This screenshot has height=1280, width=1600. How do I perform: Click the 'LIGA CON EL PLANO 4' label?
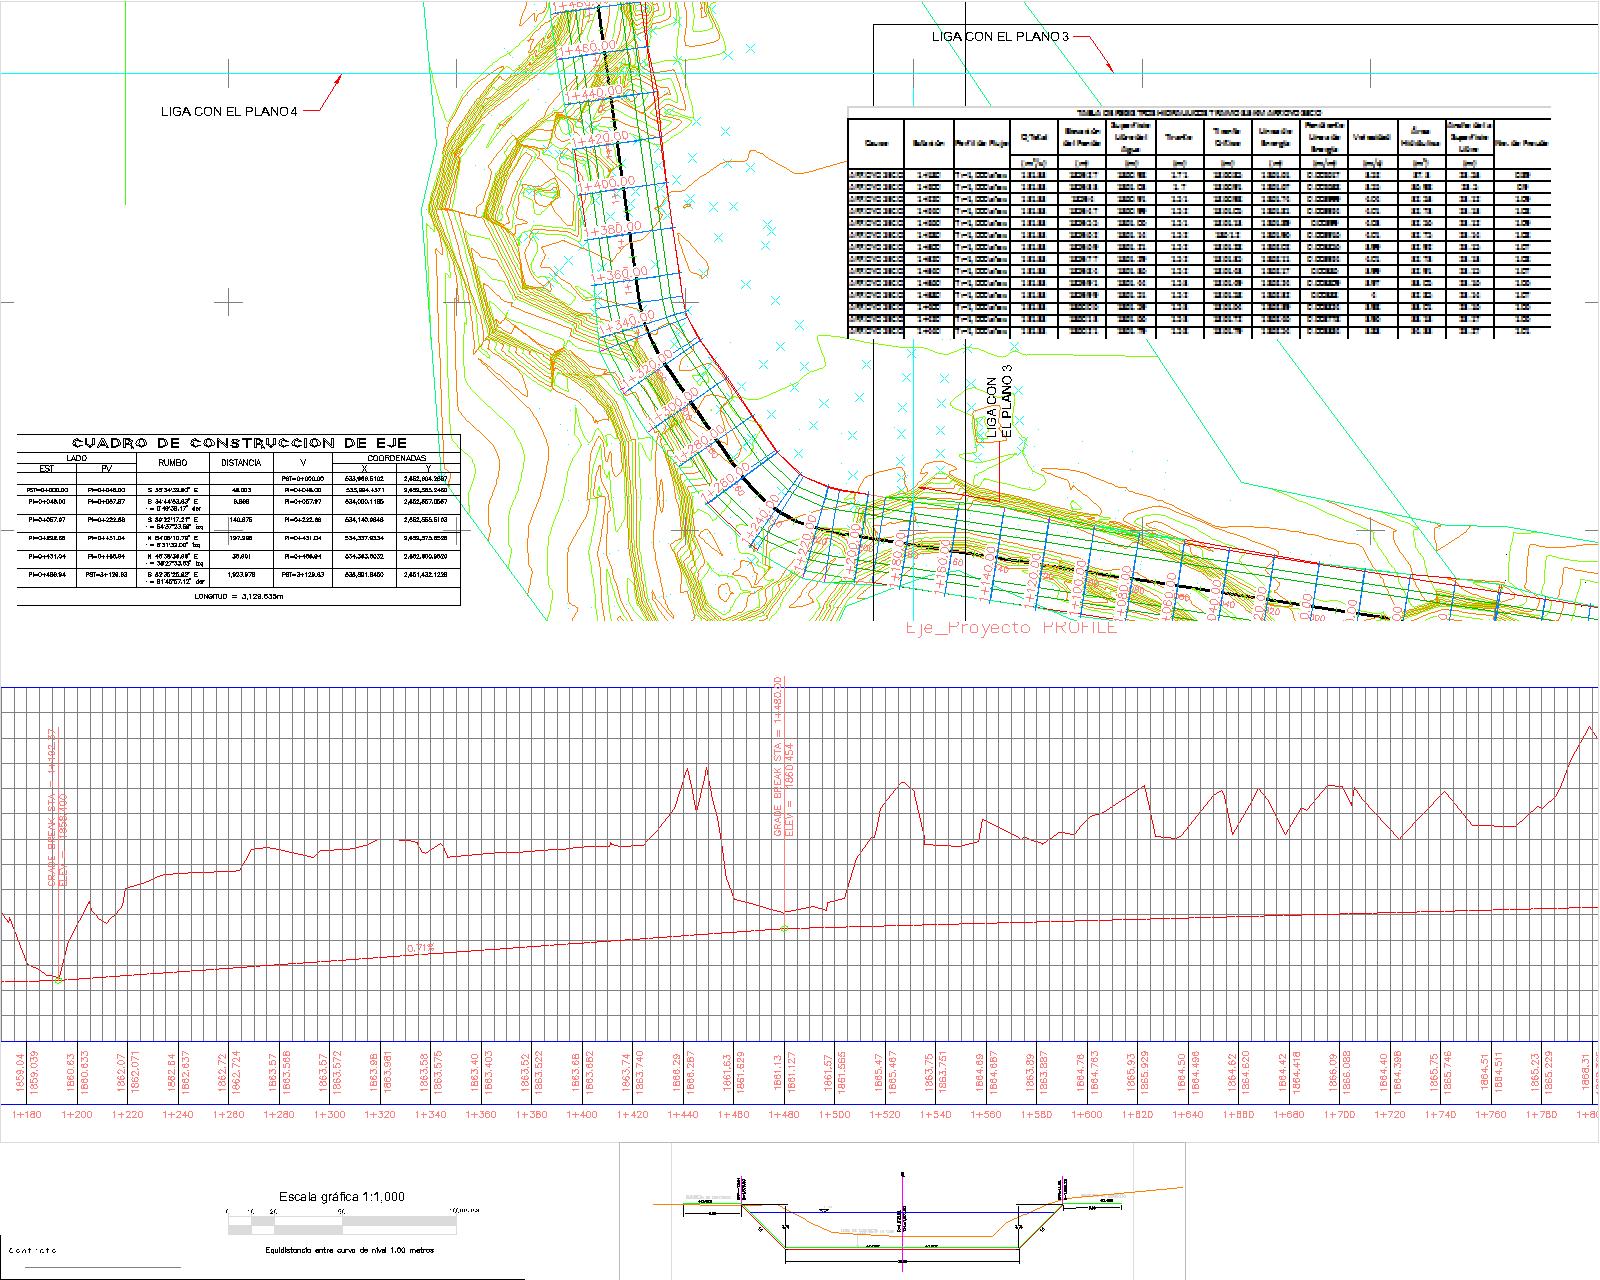pos(229,111)
